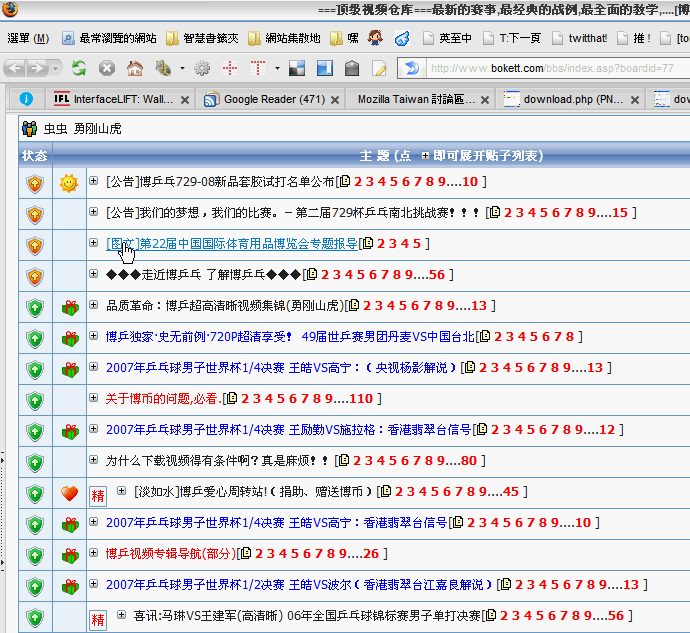Expand the 我们的梦想，我们的比赛 thread
The height and width of the screenshot is (633, 690).
click(94, 213)
